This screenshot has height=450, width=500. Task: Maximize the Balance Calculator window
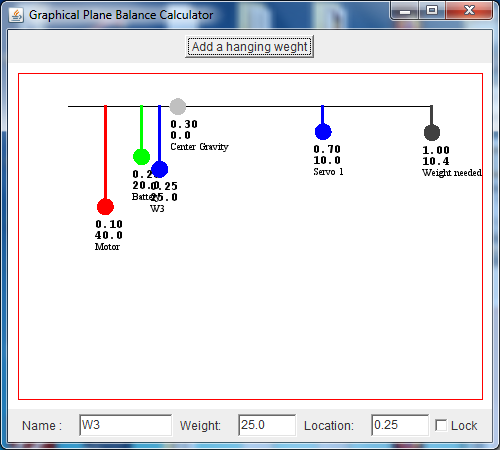tap(432, 11)
